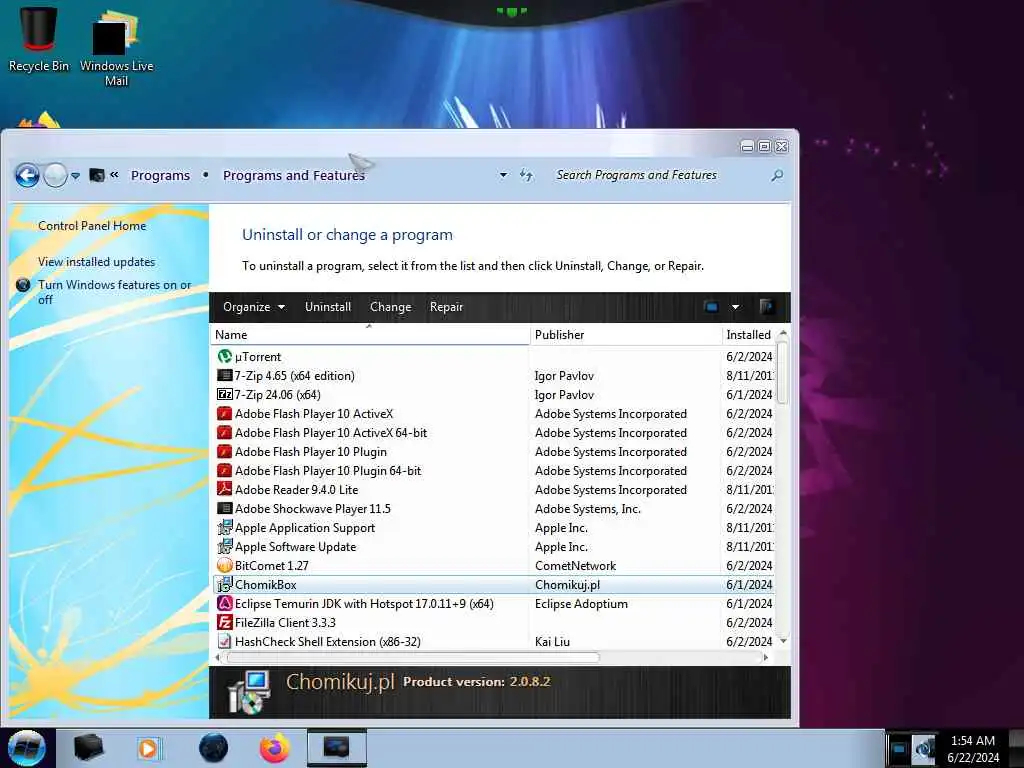
Task: Select the Eclipse Temurin JDK icon
Action: click(225, 603)
